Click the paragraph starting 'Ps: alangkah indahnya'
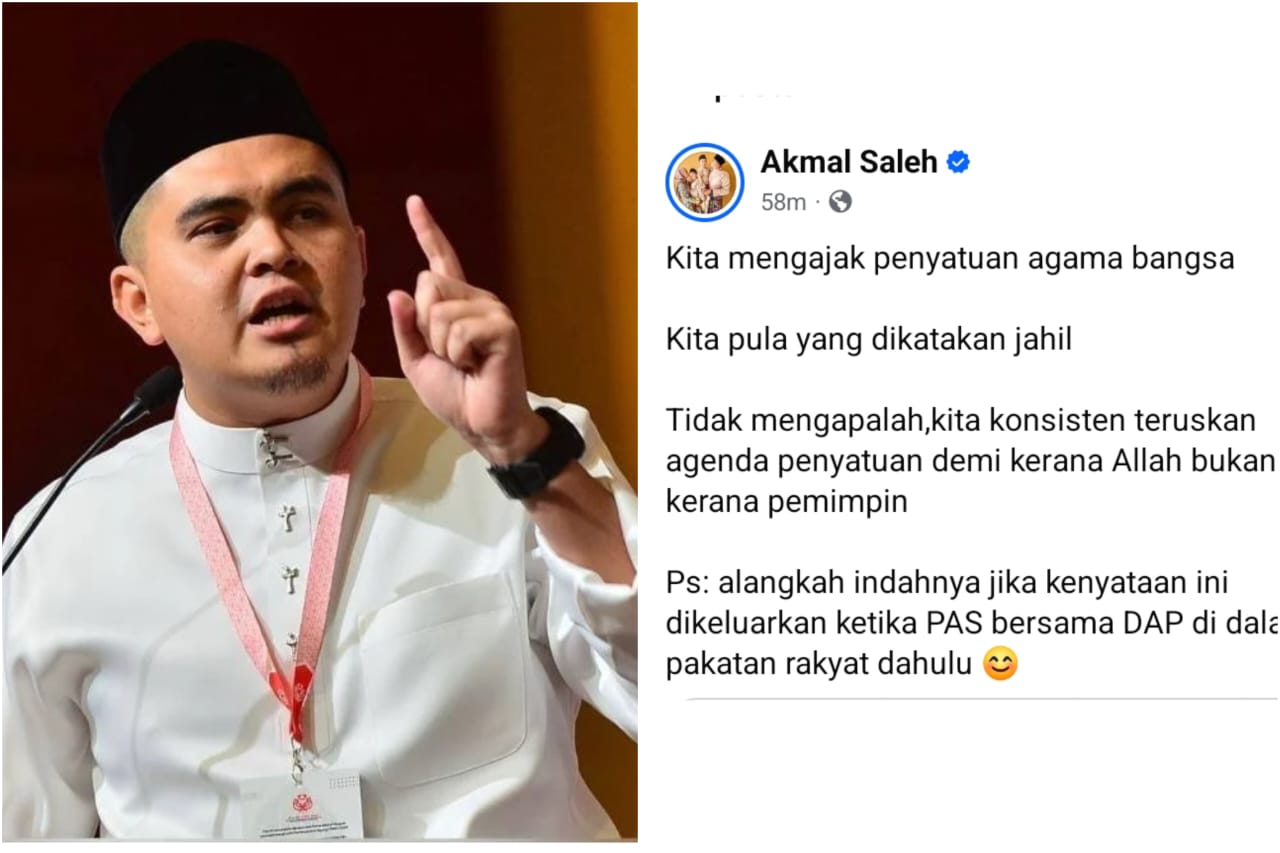The height and width of the screenshot is (853, 1280). [x=972, y=623]
